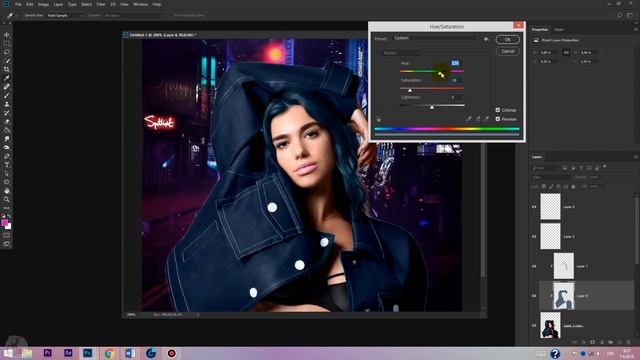Screen dimensions: 640x360
Task: Select the Eraser tool
Action: click(x=7, y=121)
